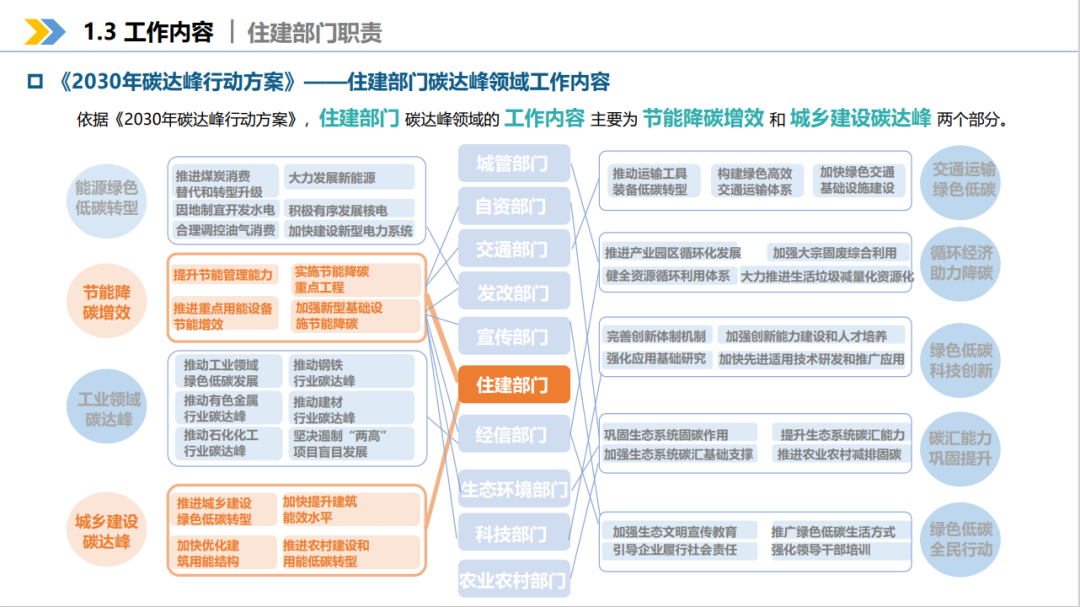The height and width of the screenshot is (607, 1080).
Task: Click the square bullet before 《2030年碳达峰行动方案》
Action: pyautogui.click(x=35, y=82)
